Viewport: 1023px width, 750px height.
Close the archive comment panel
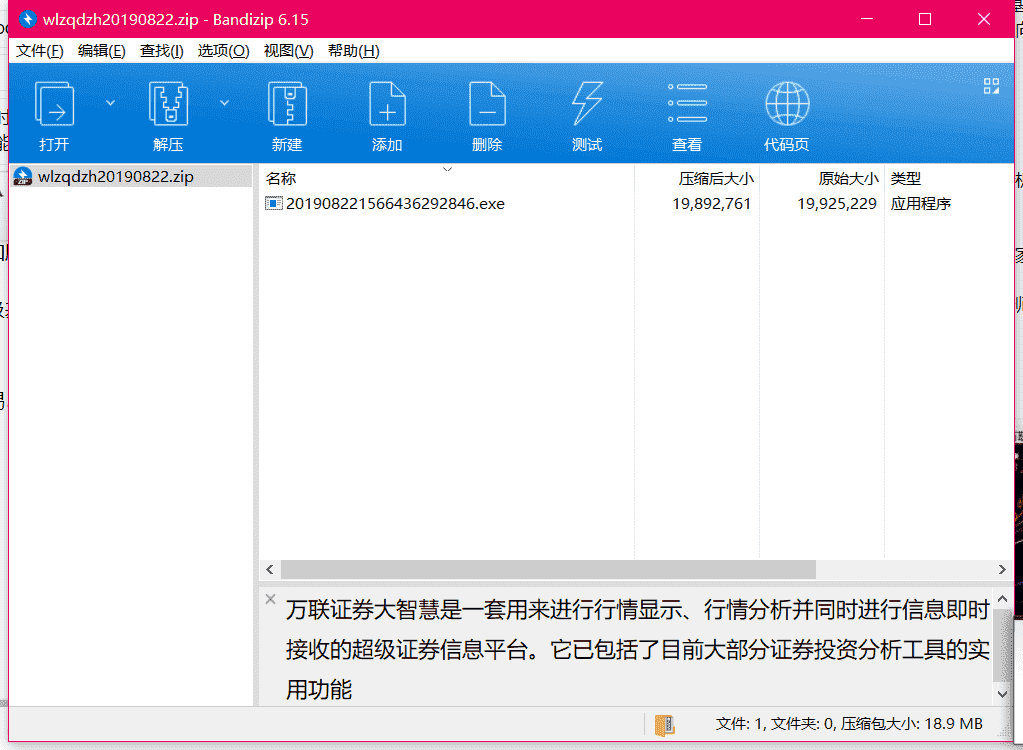[271, 599]
